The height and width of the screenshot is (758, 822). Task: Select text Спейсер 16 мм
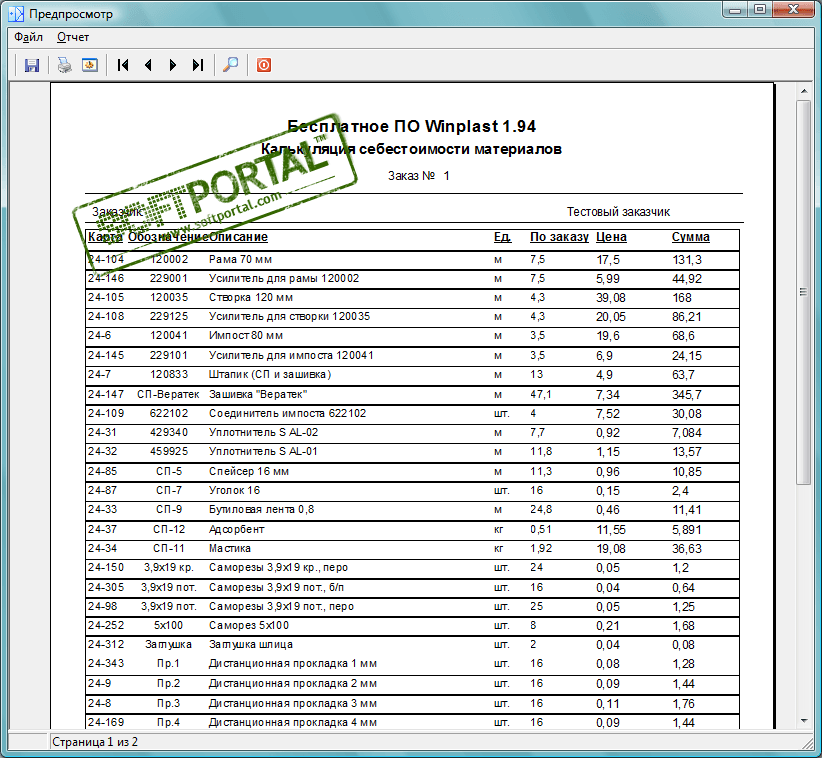coord(249,471)
